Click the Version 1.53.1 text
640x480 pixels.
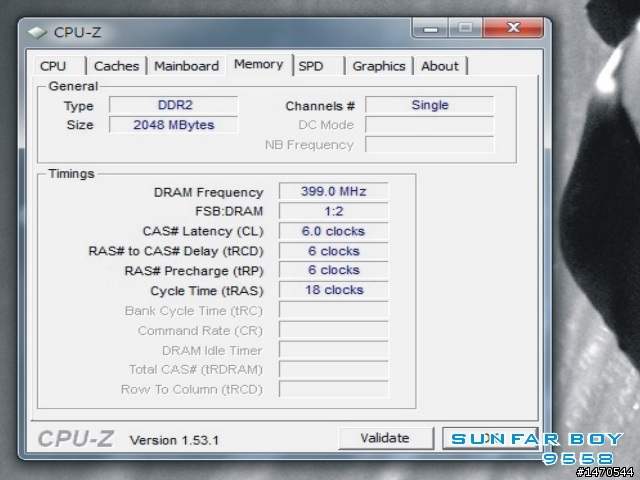coord(174,440)
